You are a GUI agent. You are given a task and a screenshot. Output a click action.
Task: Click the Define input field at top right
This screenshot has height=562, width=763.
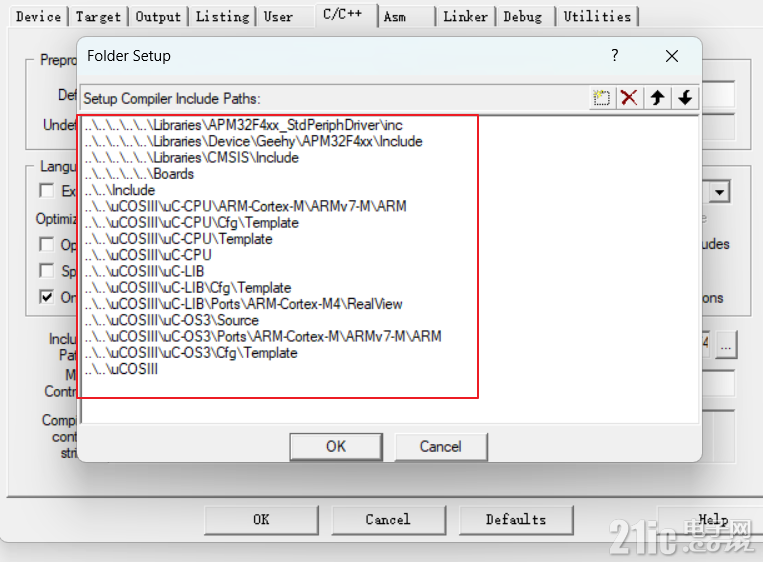718,94
